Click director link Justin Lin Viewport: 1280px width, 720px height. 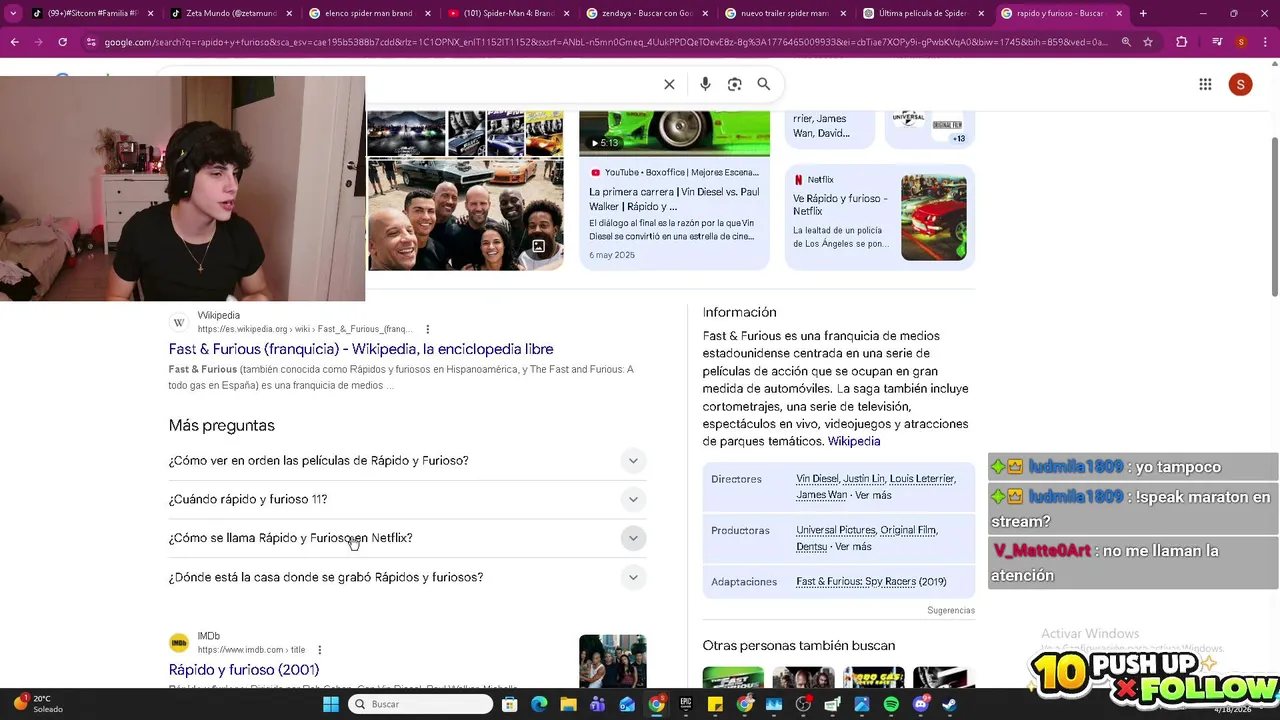(864, 479)
